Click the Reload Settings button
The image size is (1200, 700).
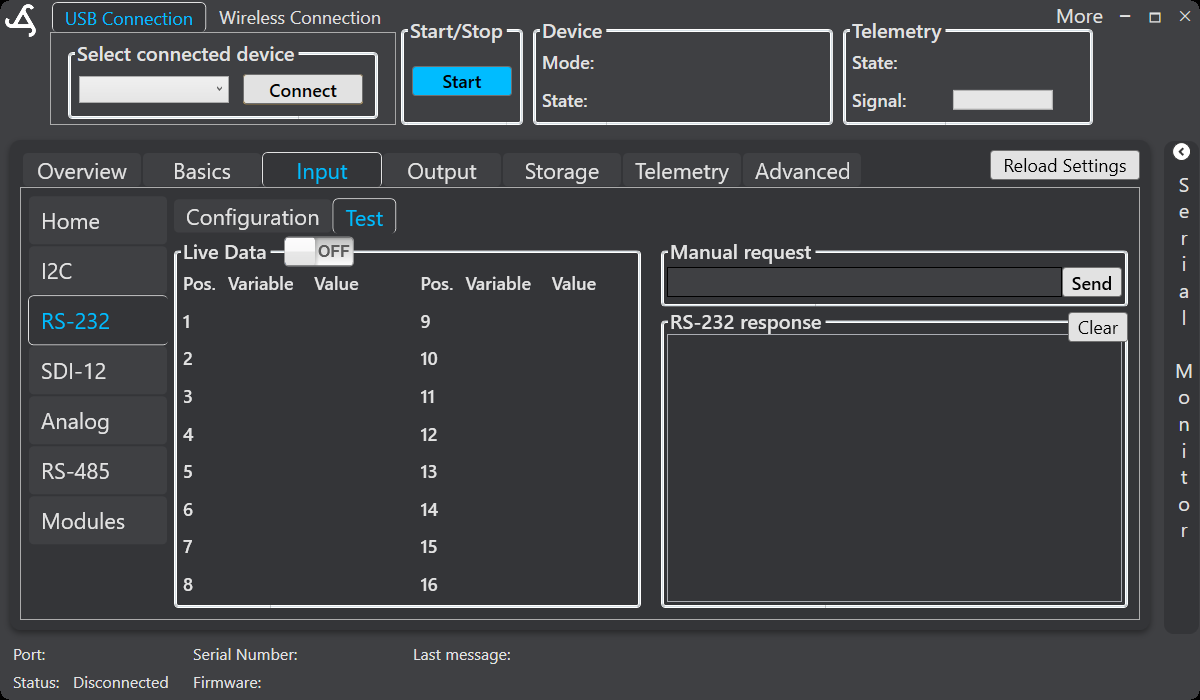[x=1065, y=166]
